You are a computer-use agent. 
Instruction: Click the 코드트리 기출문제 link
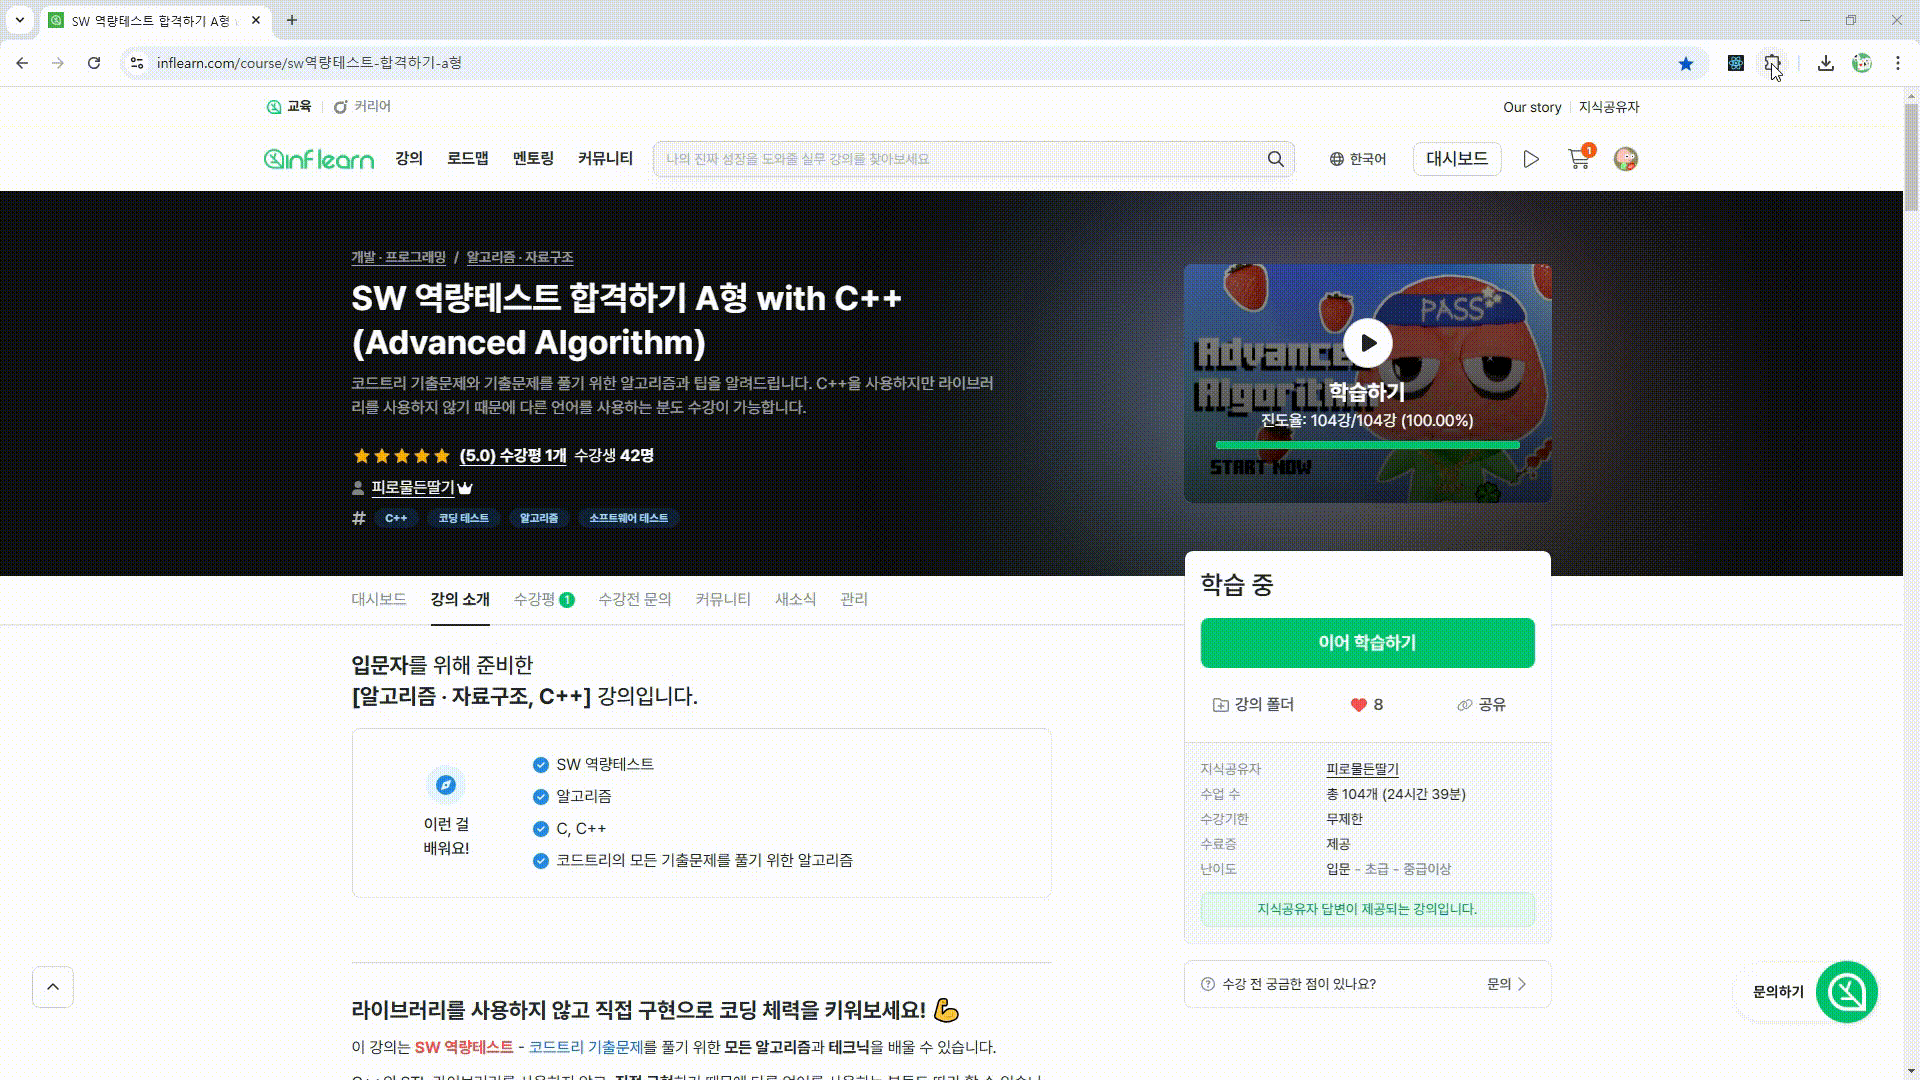(x=585, y=1047)
